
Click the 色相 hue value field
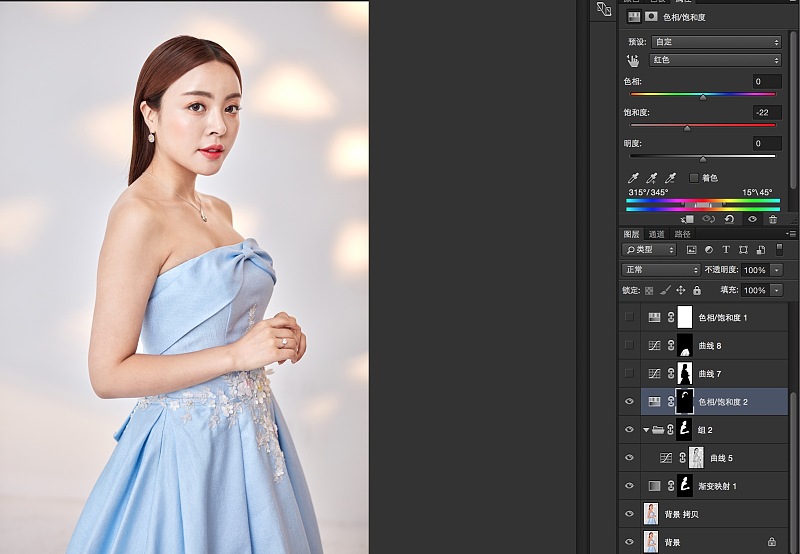[767, 82]
